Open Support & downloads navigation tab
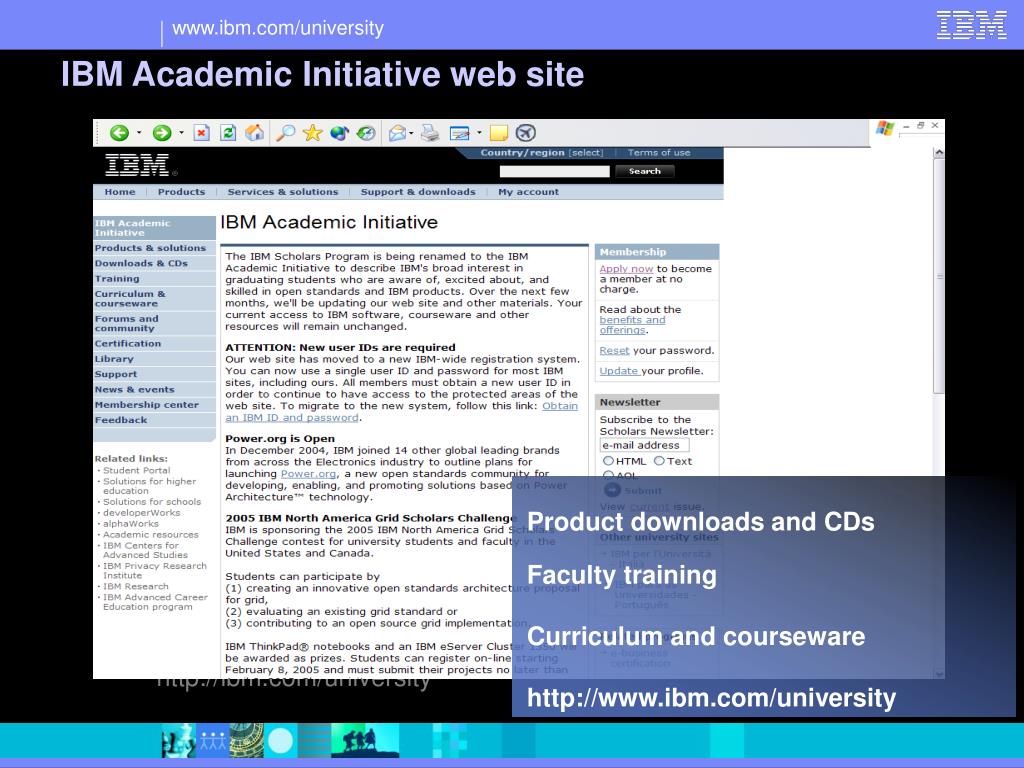 click(418, 192)
